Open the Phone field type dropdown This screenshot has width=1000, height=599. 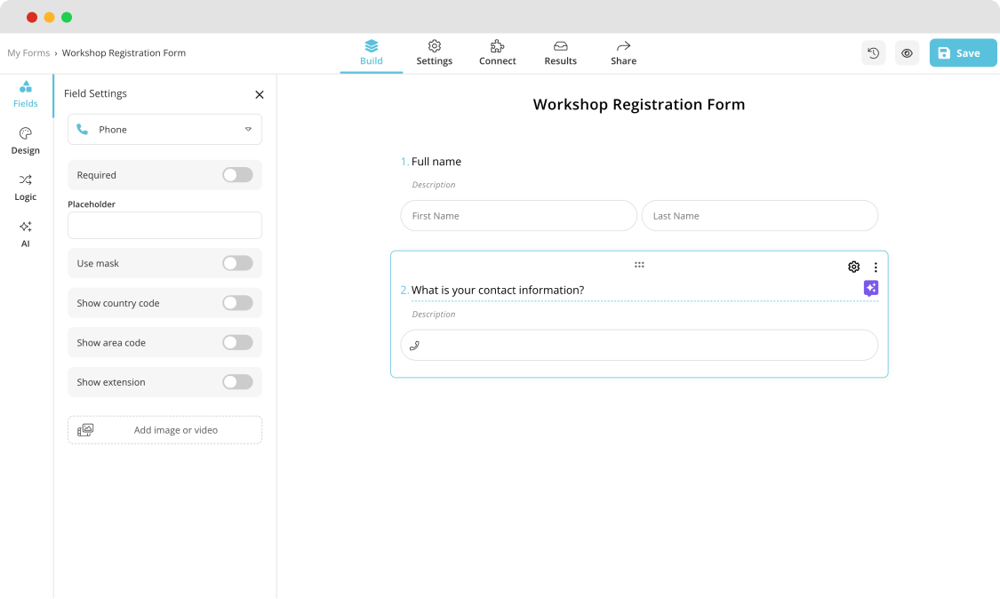click(x=164, y=129)
